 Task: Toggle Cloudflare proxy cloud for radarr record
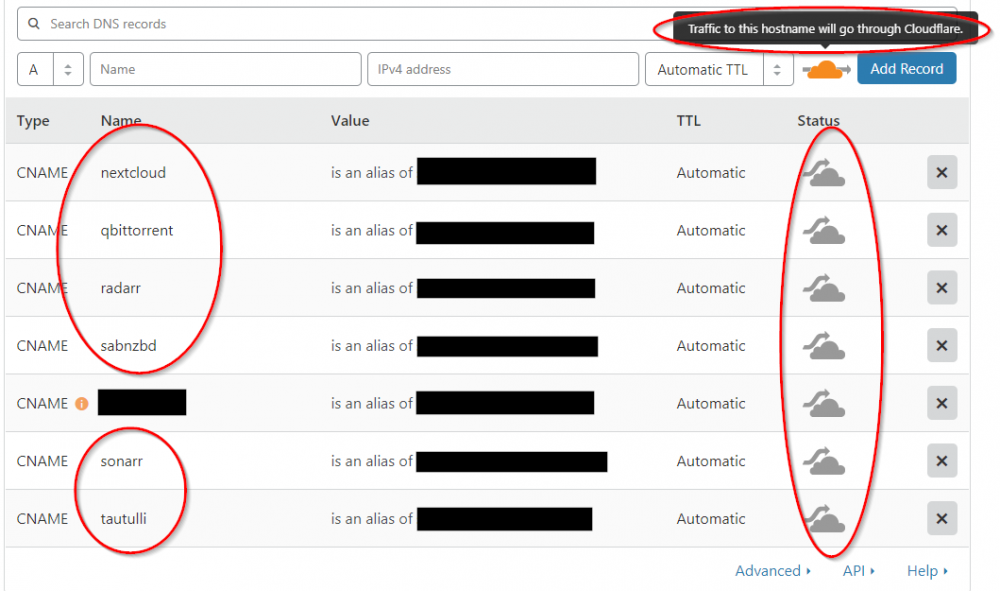824,288
